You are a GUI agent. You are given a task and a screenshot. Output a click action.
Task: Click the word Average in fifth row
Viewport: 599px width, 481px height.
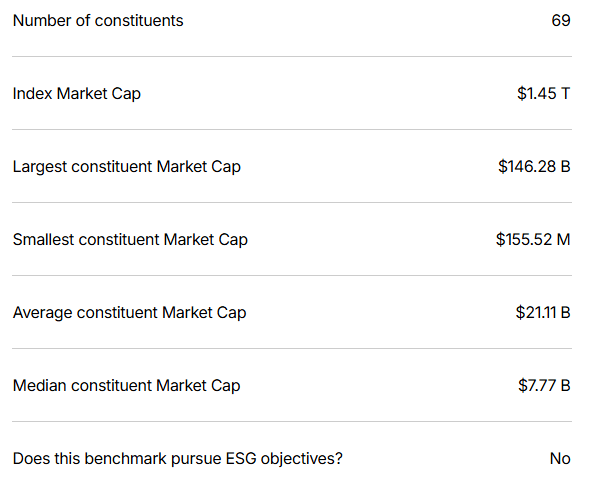pos(42,313)
